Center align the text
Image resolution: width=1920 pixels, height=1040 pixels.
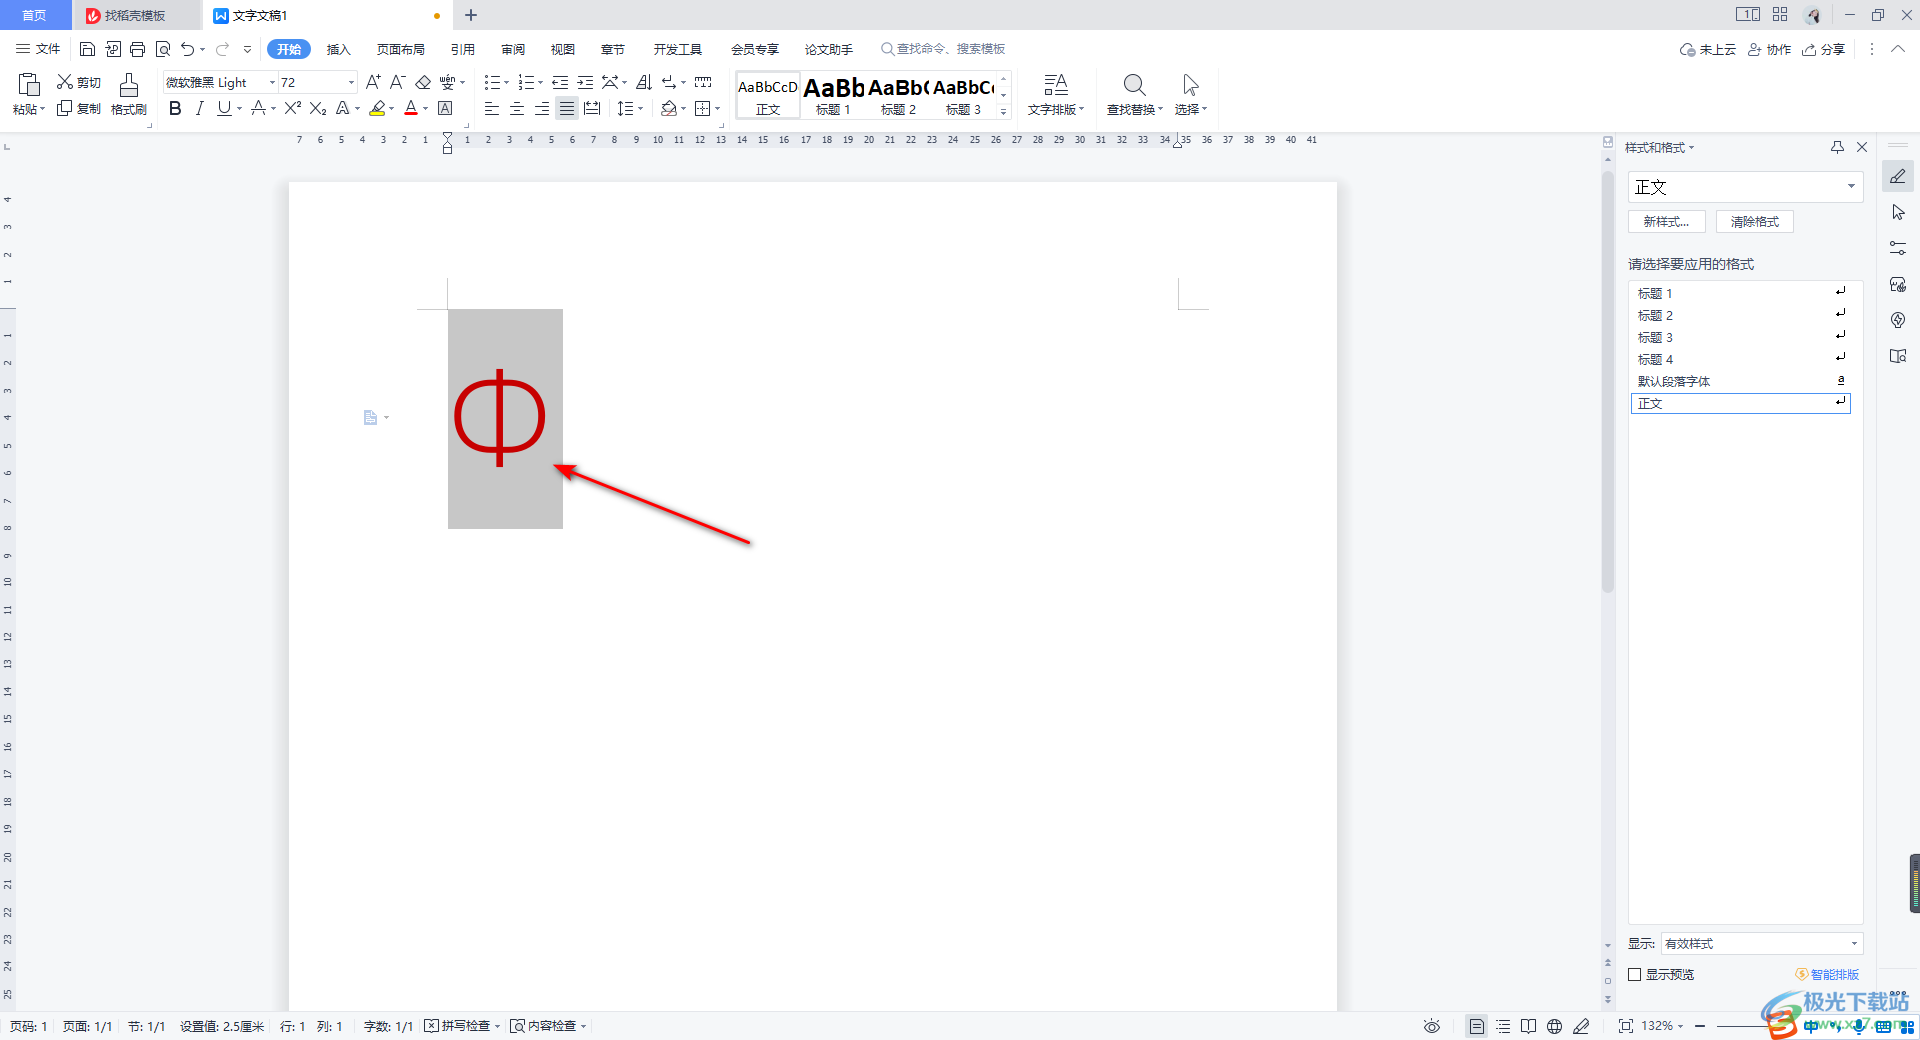[517, 108]
